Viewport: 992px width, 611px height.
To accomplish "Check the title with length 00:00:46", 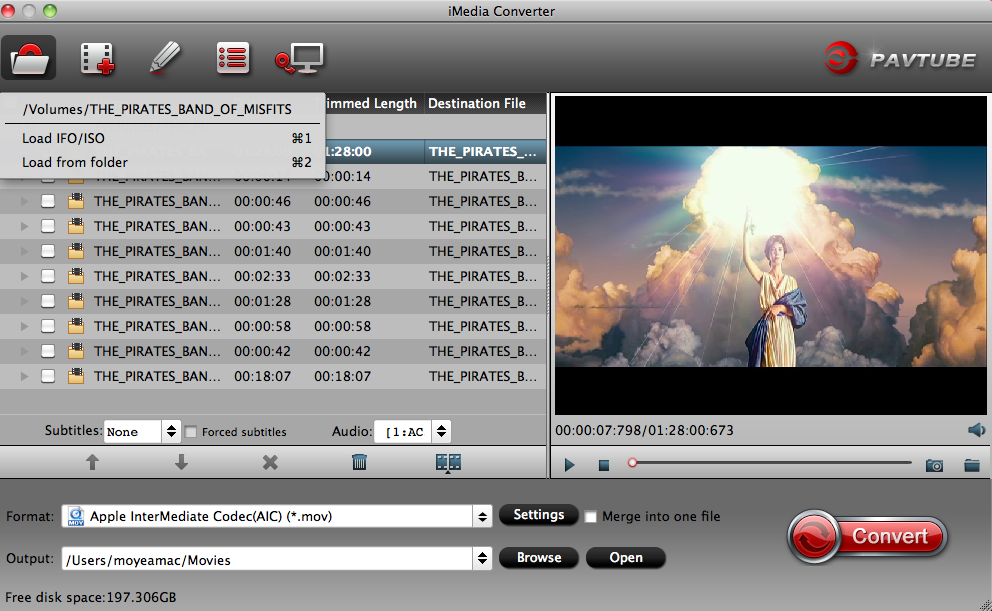I will 48,201.
